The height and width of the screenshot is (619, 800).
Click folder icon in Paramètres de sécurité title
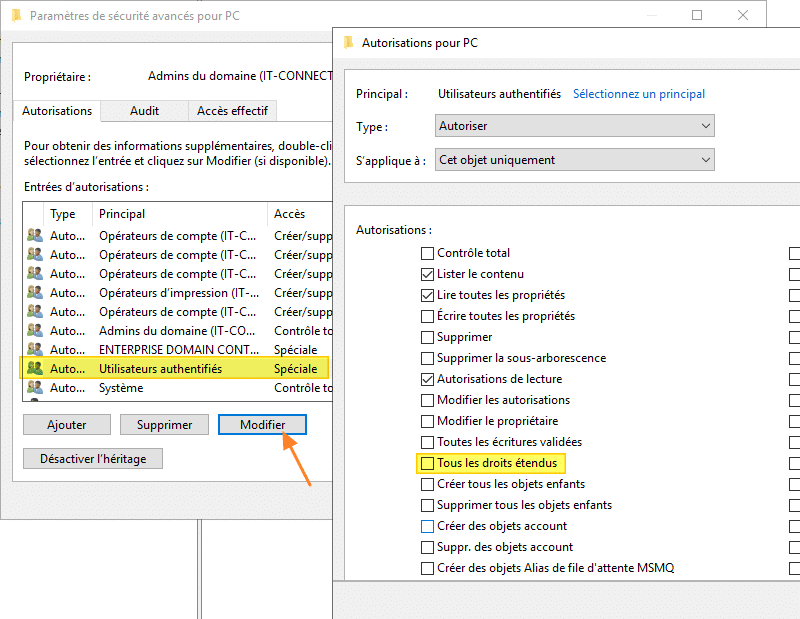click(16, 16)
